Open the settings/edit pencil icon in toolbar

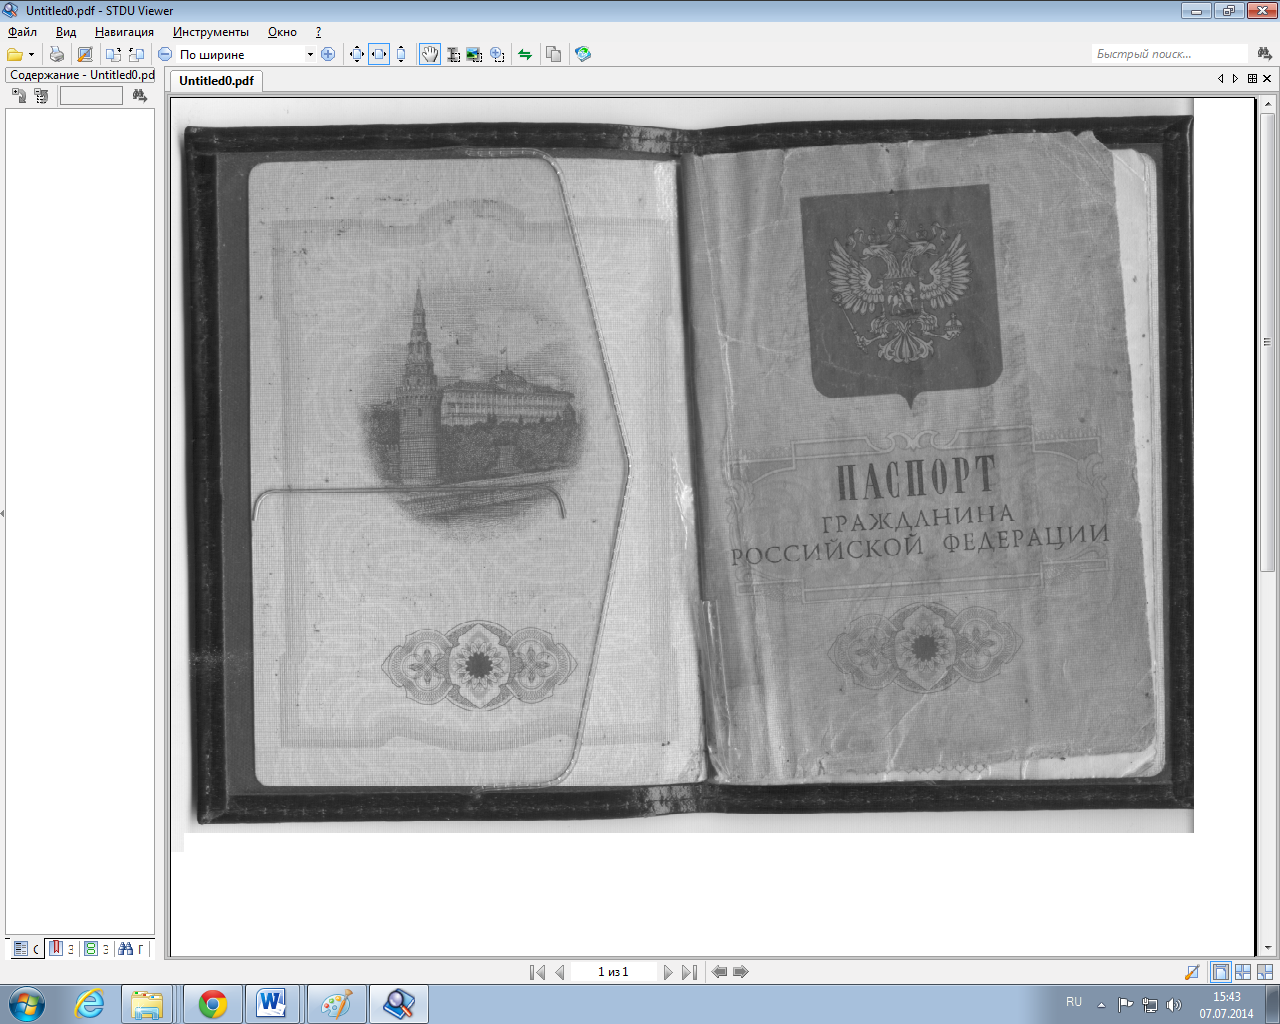tap(85, 54)
